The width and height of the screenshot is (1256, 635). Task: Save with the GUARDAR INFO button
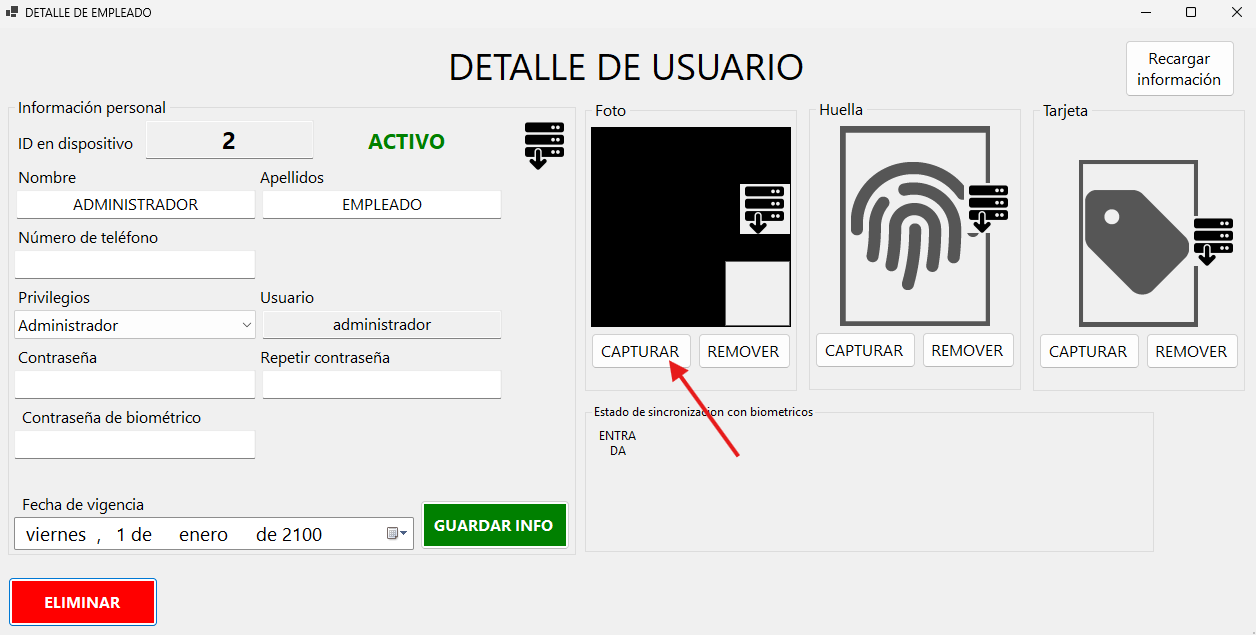[x=494, y=525]
